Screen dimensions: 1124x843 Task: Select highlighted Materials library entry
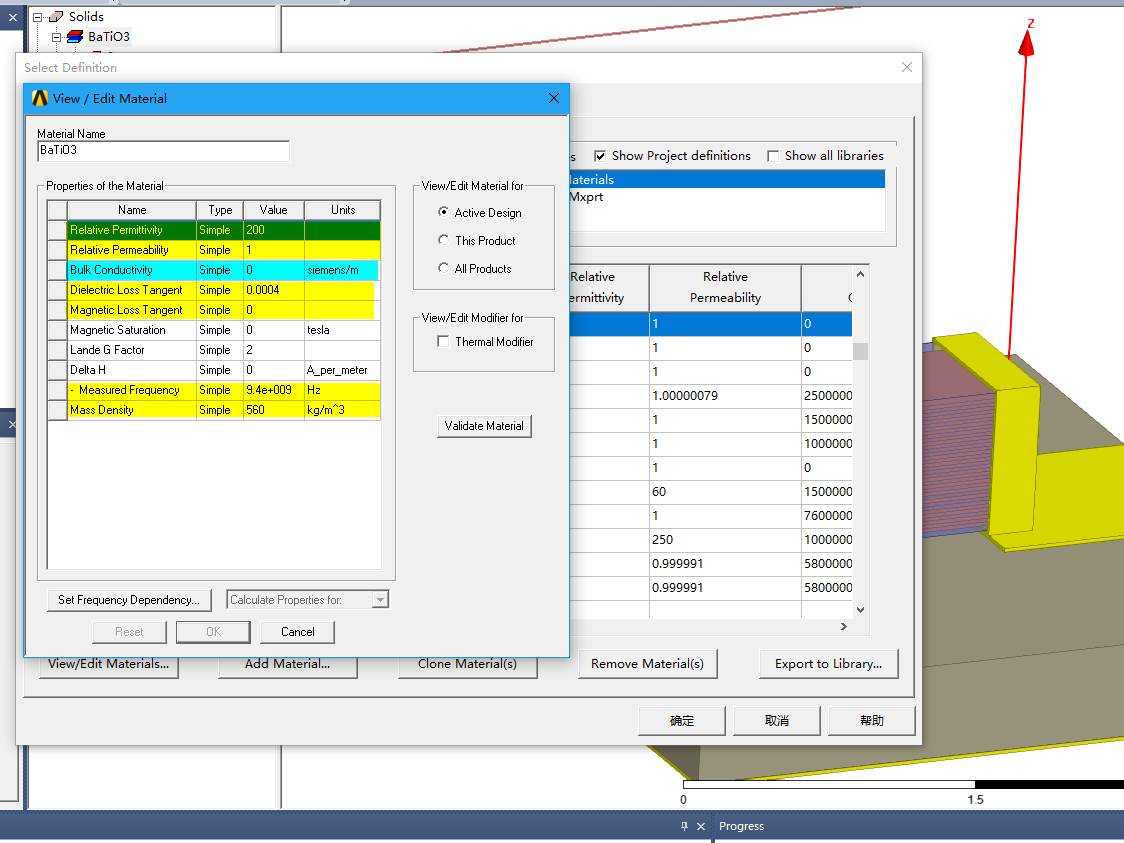tap(727, 180)
